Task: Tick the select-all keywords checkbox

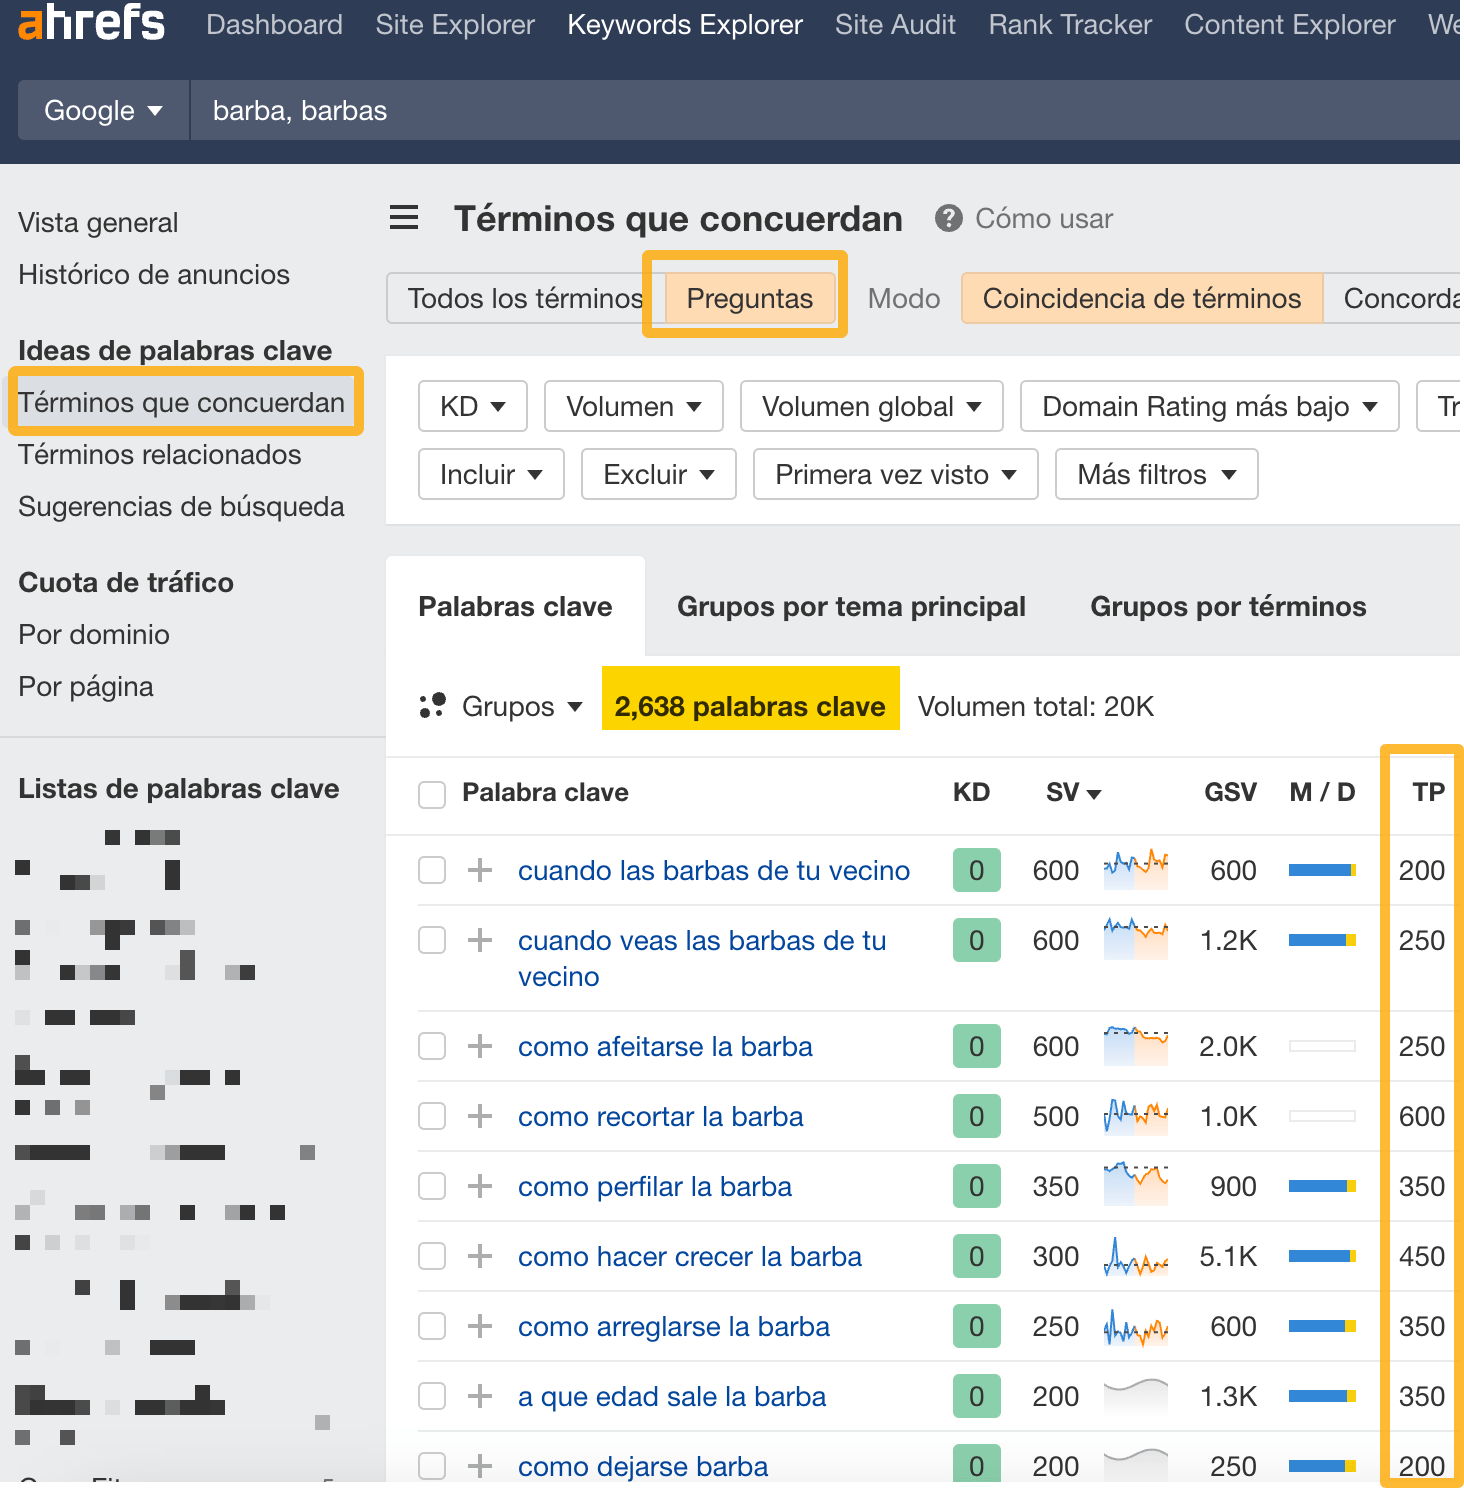Action: point(431,793)
